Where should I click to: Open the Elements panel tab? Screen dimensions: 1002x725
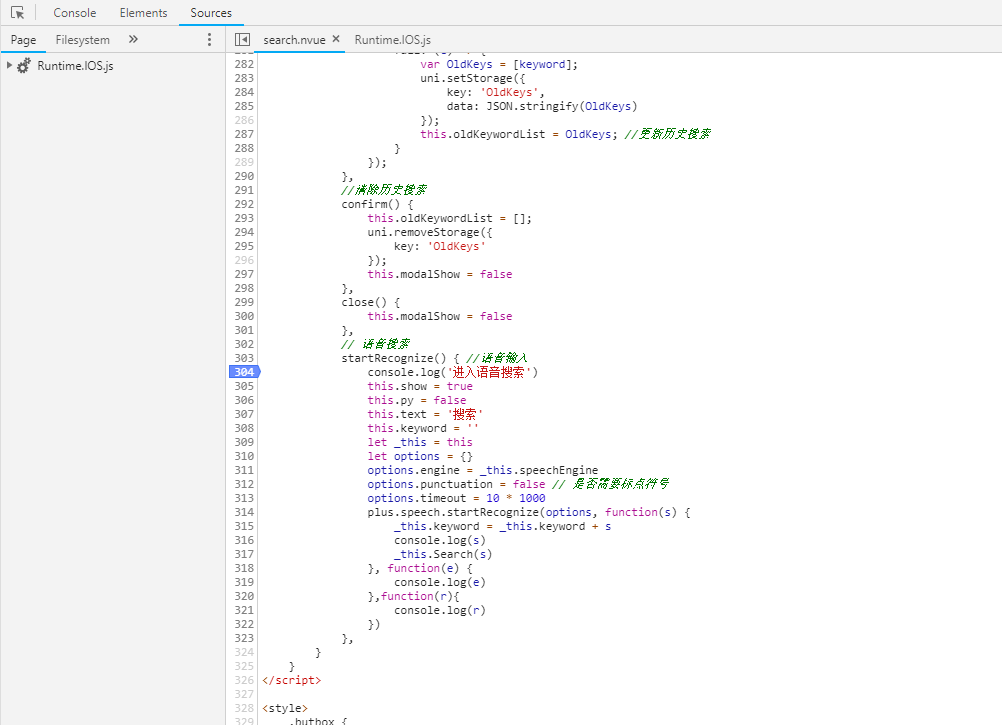[x=143, y=13]
